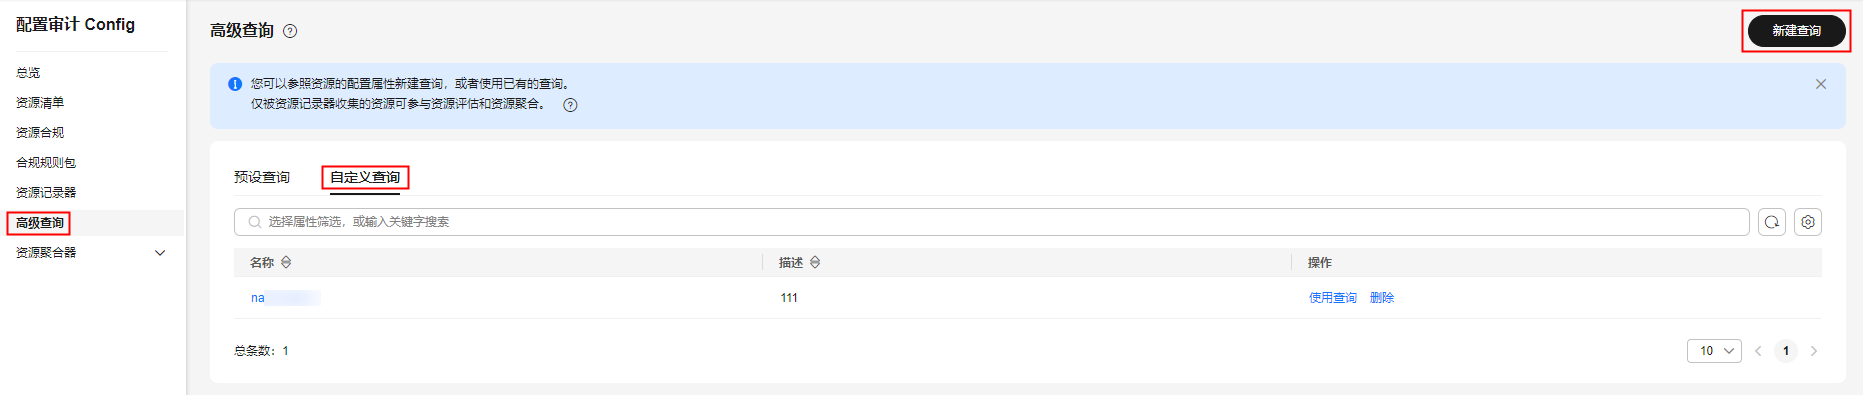Viewport: 1863px width, 395px height.
Task: Go to next page arrow
Action: click(x=1814, y=351)
